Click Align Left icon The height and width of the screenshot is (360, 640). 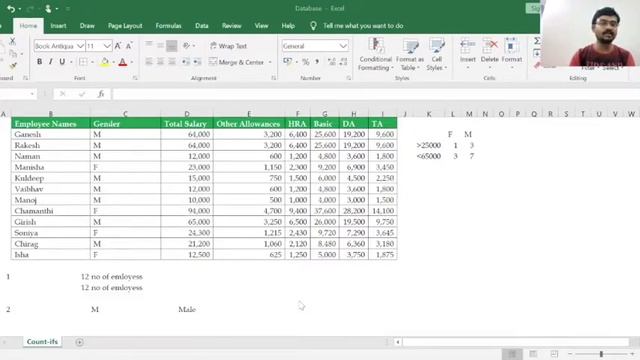point(149,62)
